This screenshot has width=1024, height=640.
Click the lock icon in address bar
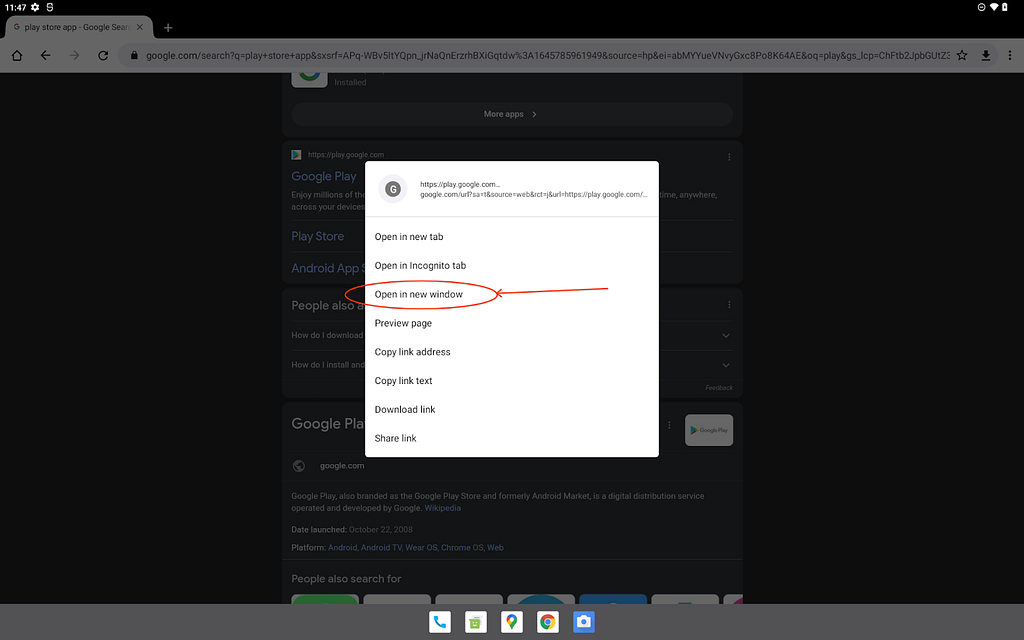click(134, 56)
